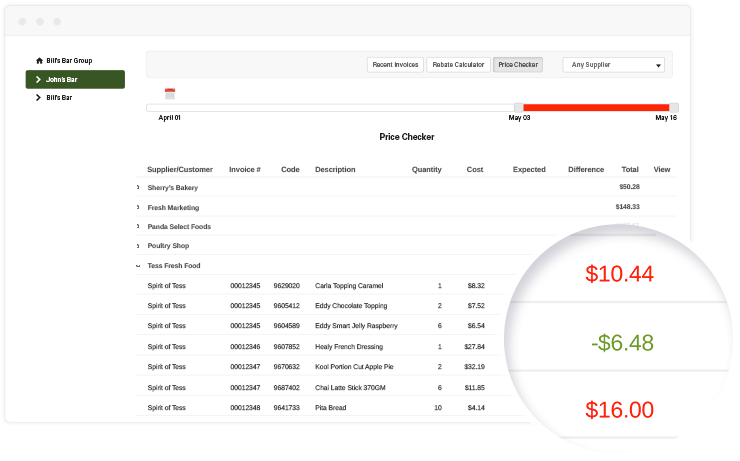
Task: Expand the Sherry's Bakery supplier row
Action: [138, 187]
